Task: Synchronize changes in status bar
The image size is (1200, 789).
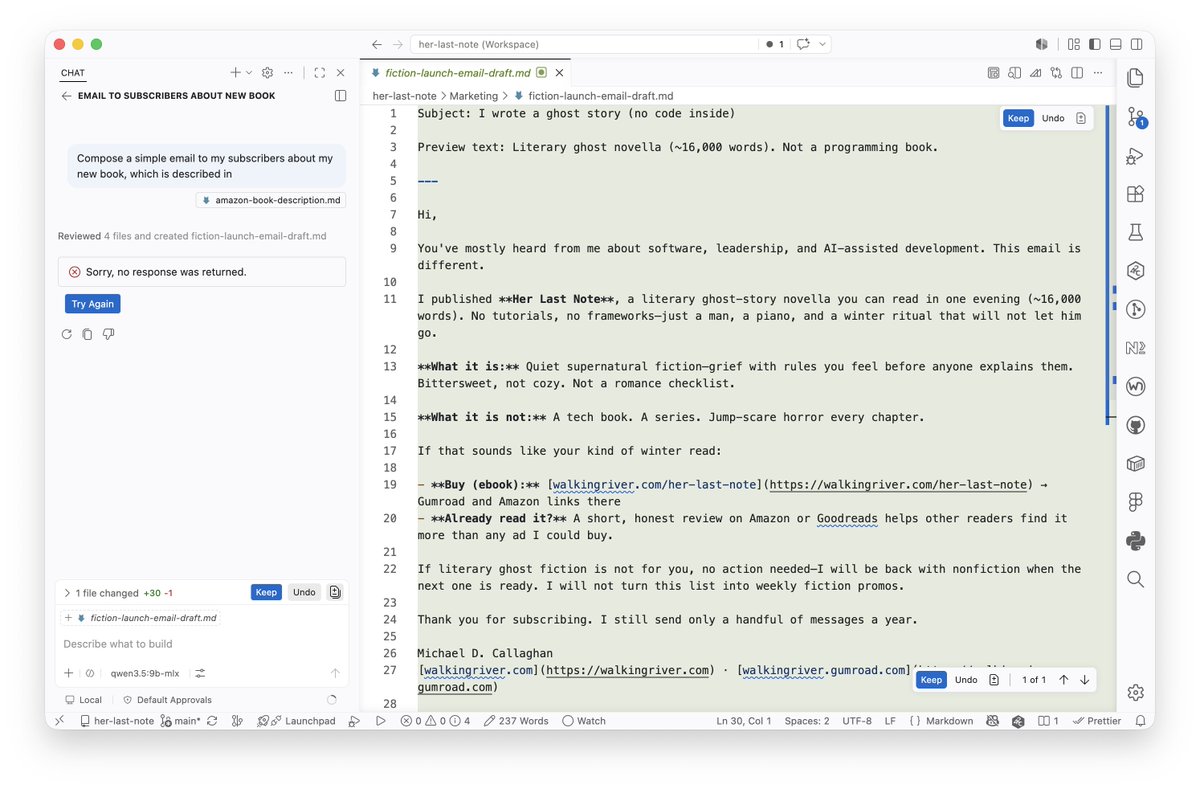Action: 214,721
